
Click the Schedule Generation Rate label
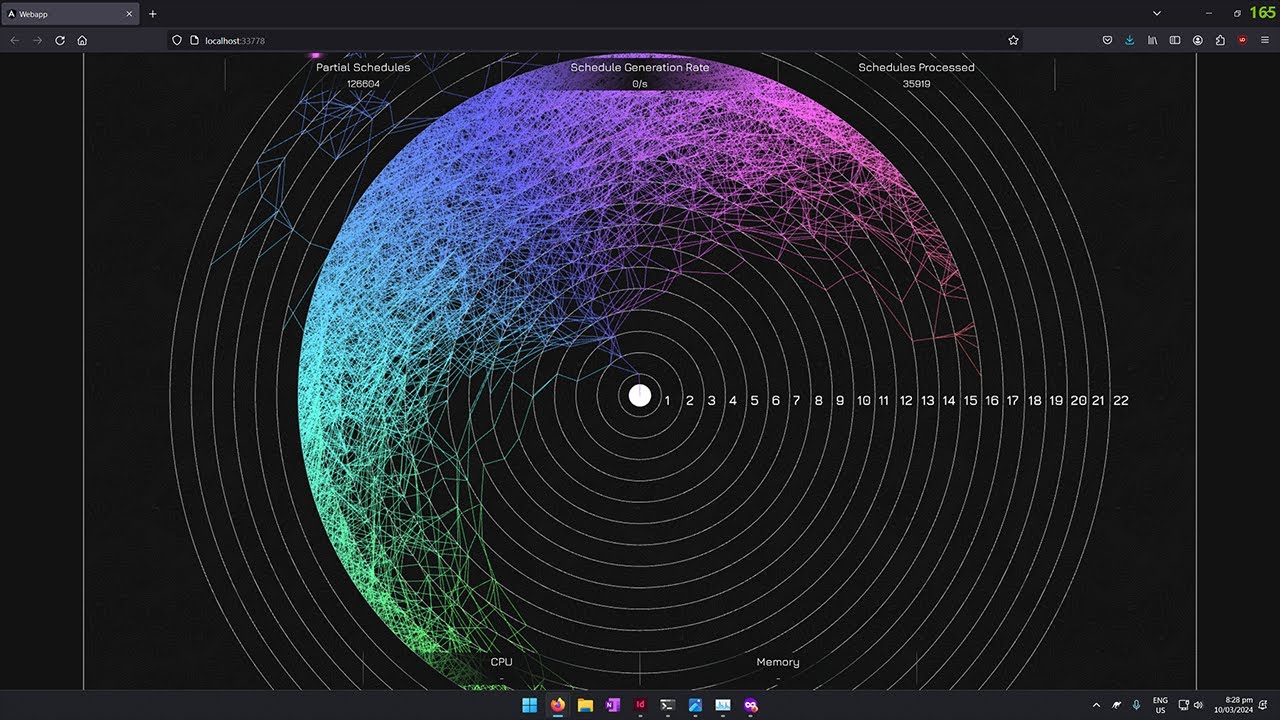[640, 67]
